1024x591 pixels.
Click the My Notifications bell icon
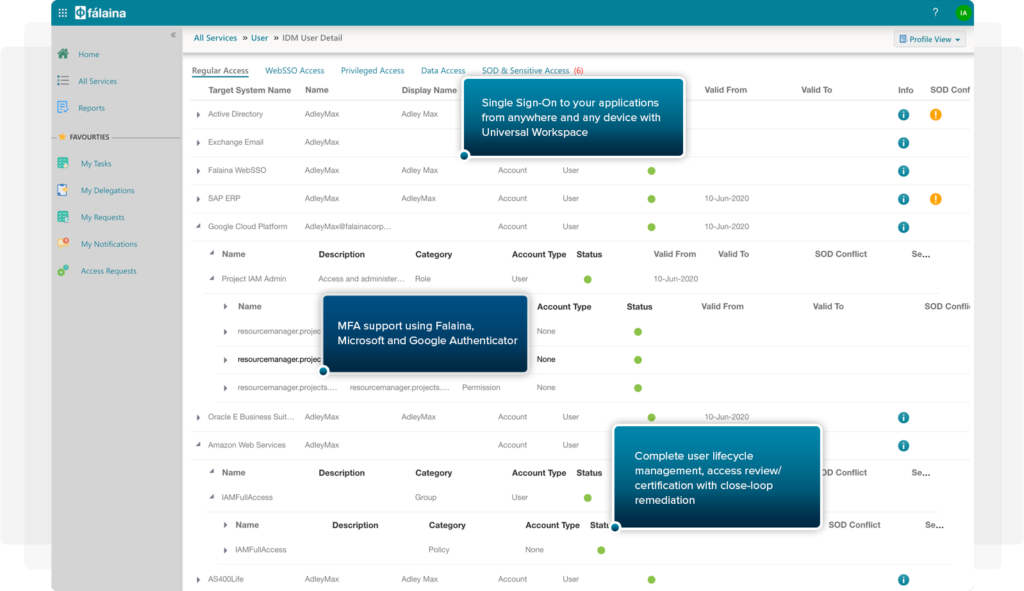click(63, 243)
